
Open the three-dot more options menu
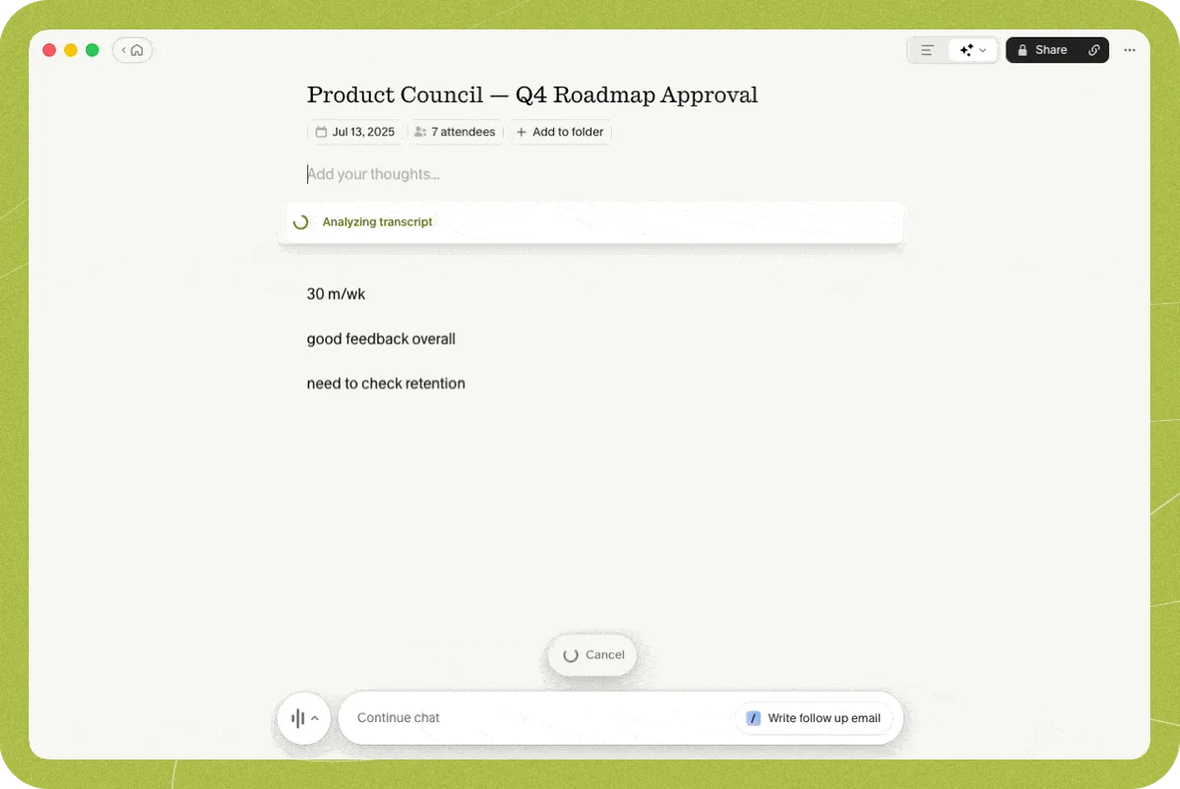(x=1130, y=50)
